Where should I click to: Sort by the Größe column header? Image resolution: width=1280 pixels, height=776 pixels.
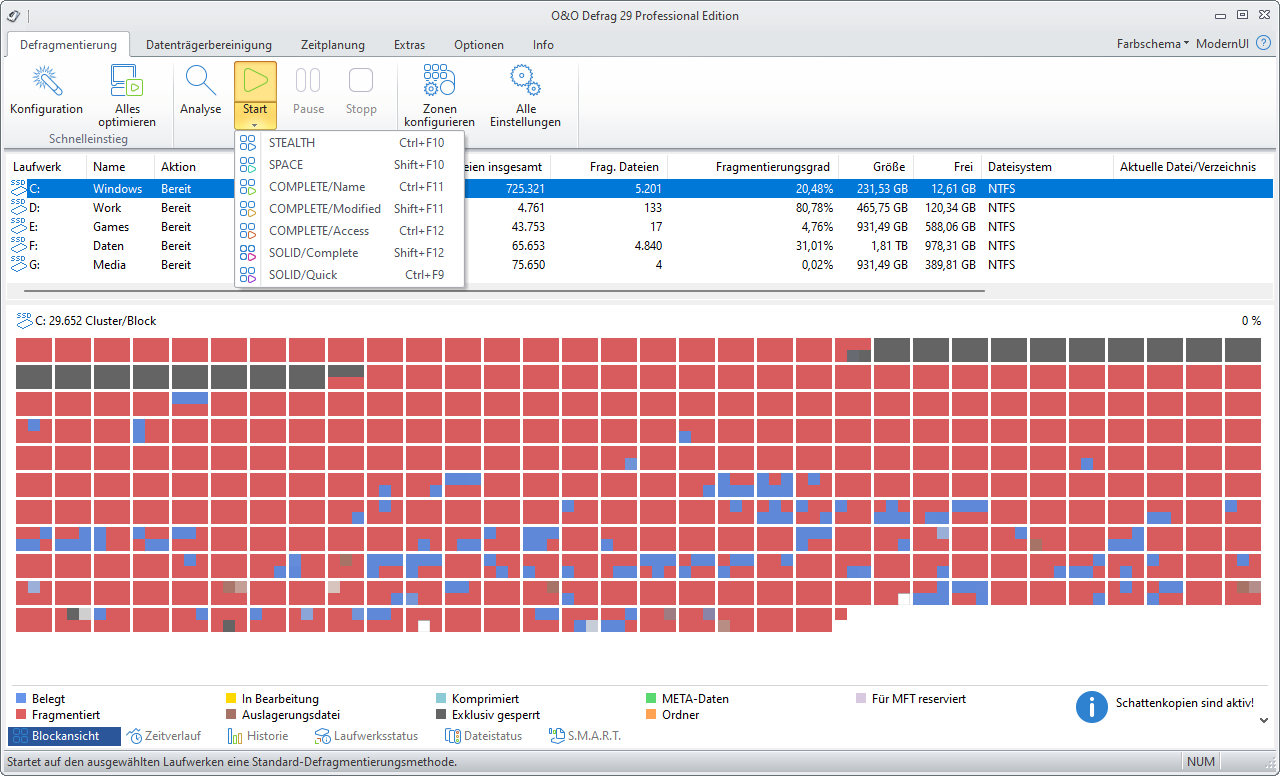[x=875, y=167]
